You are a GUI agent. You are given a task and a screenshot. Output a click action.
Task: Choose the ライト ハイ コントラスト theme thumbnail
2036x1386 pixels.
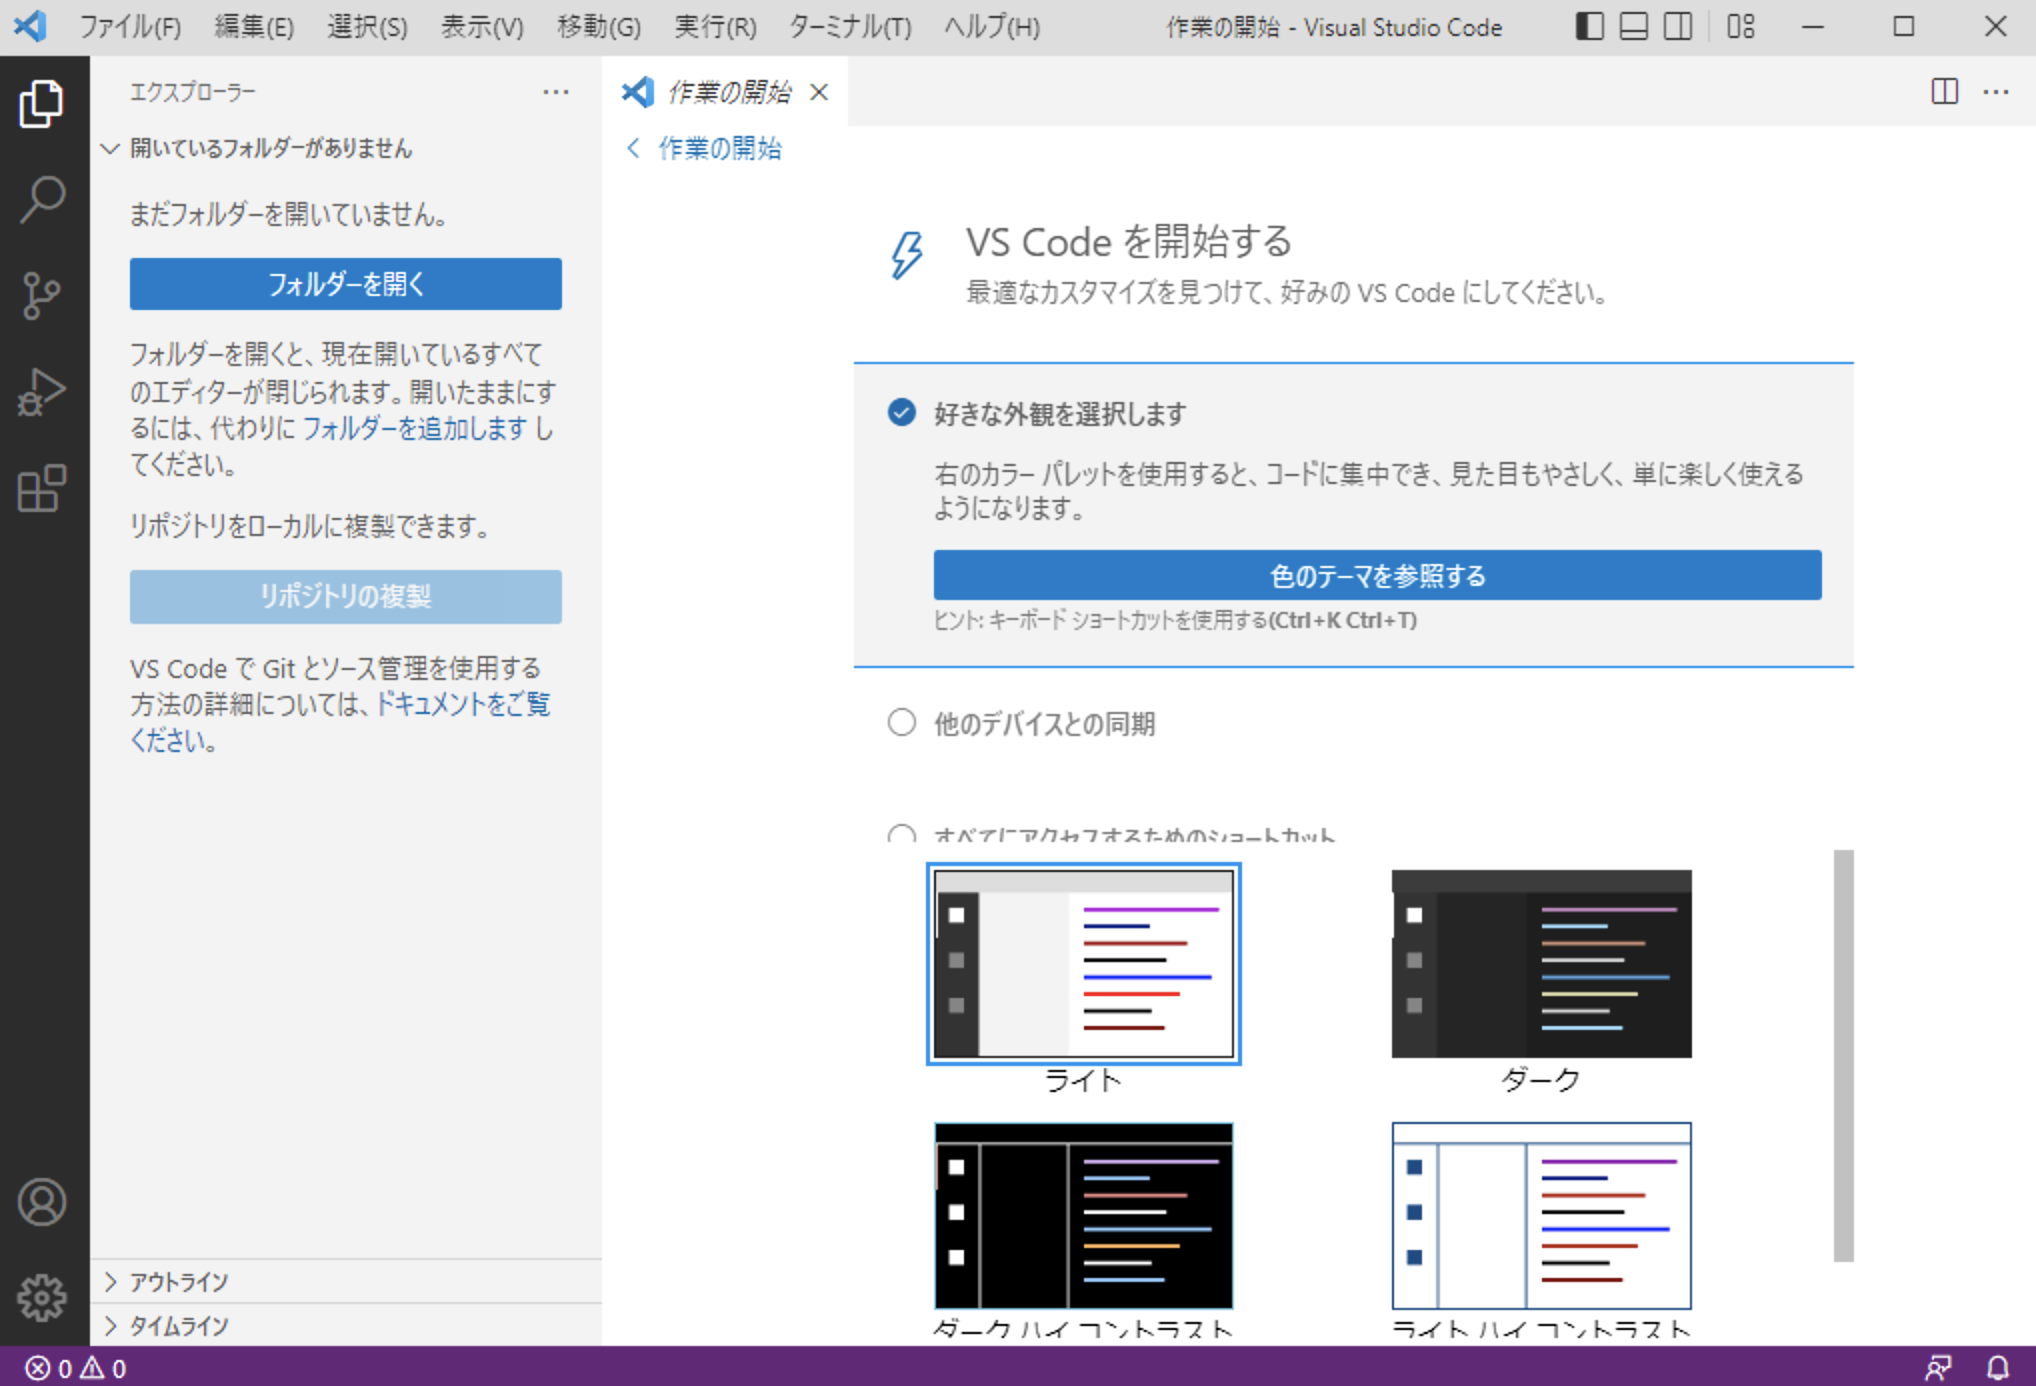click(1541, 1216)
